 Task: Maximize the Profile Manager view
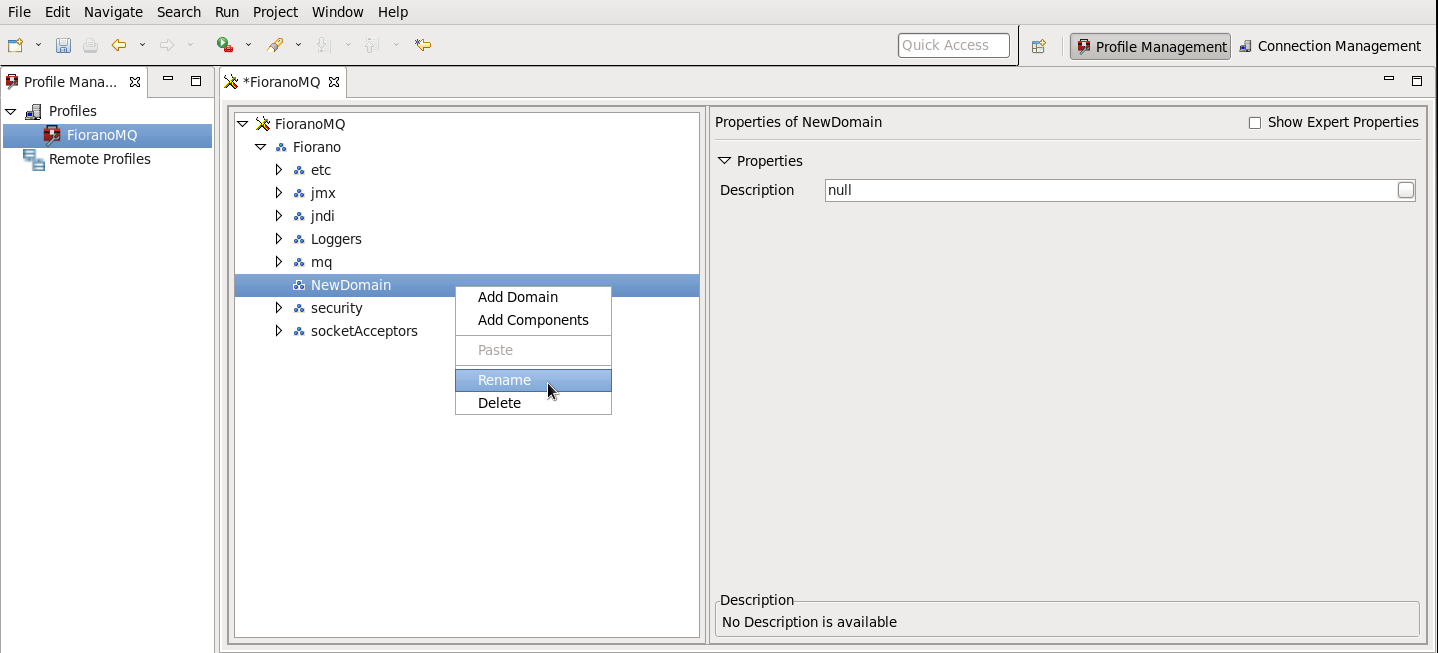[x=196, y=80]
